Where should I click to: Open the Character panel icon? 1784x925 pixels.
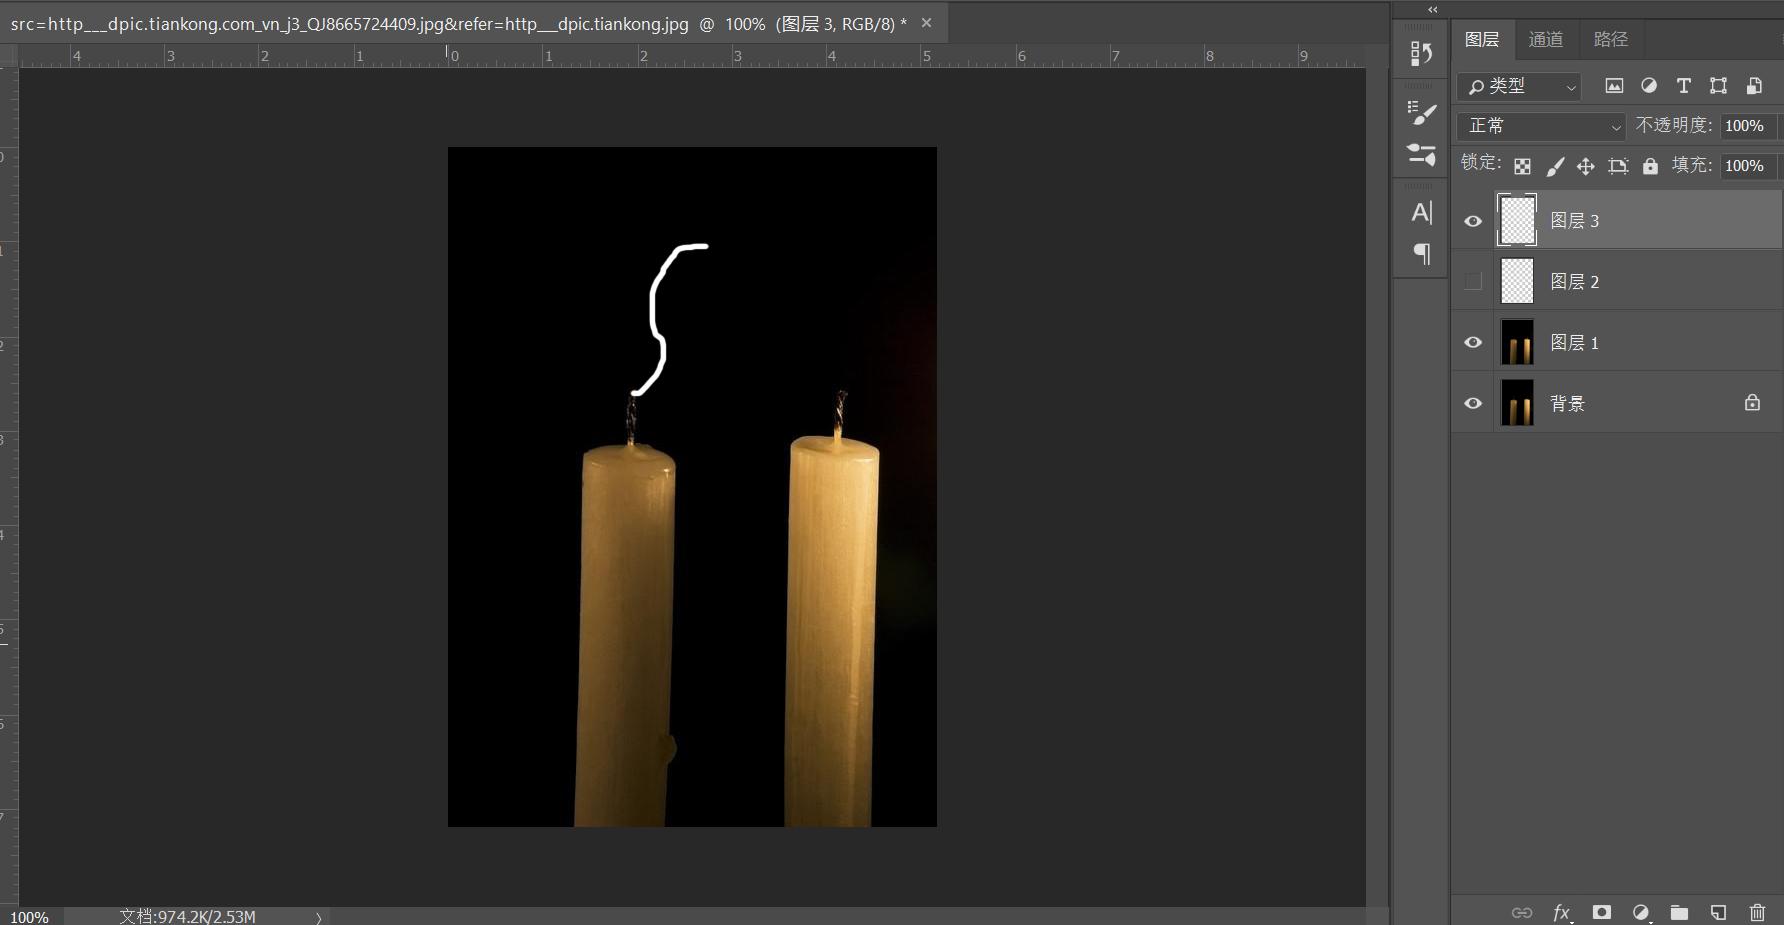[x=1421, y=212]
